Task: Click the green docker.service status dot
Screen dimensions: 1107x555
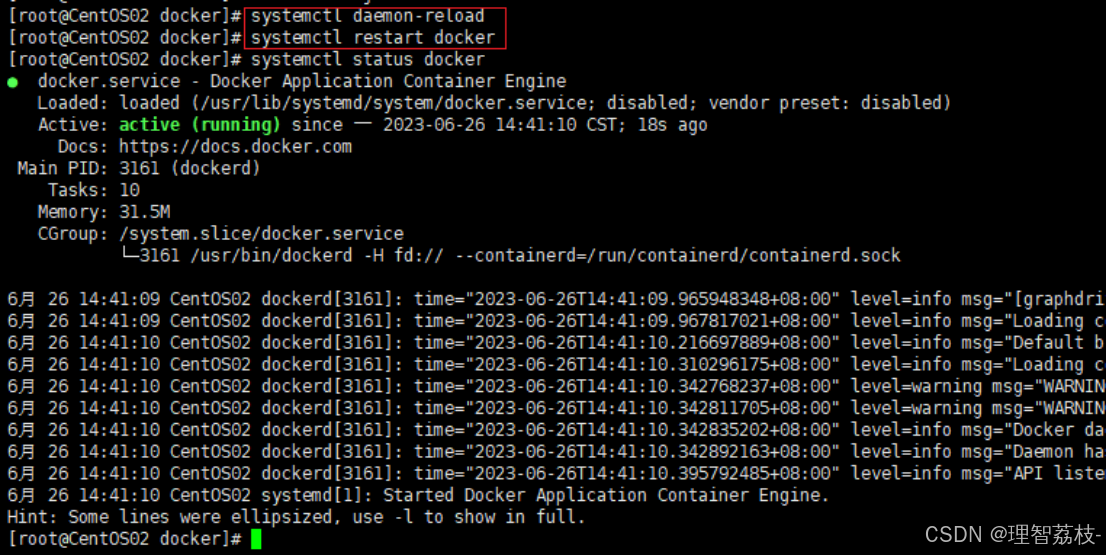Action: pyautogui.click(x=13, y=83)
